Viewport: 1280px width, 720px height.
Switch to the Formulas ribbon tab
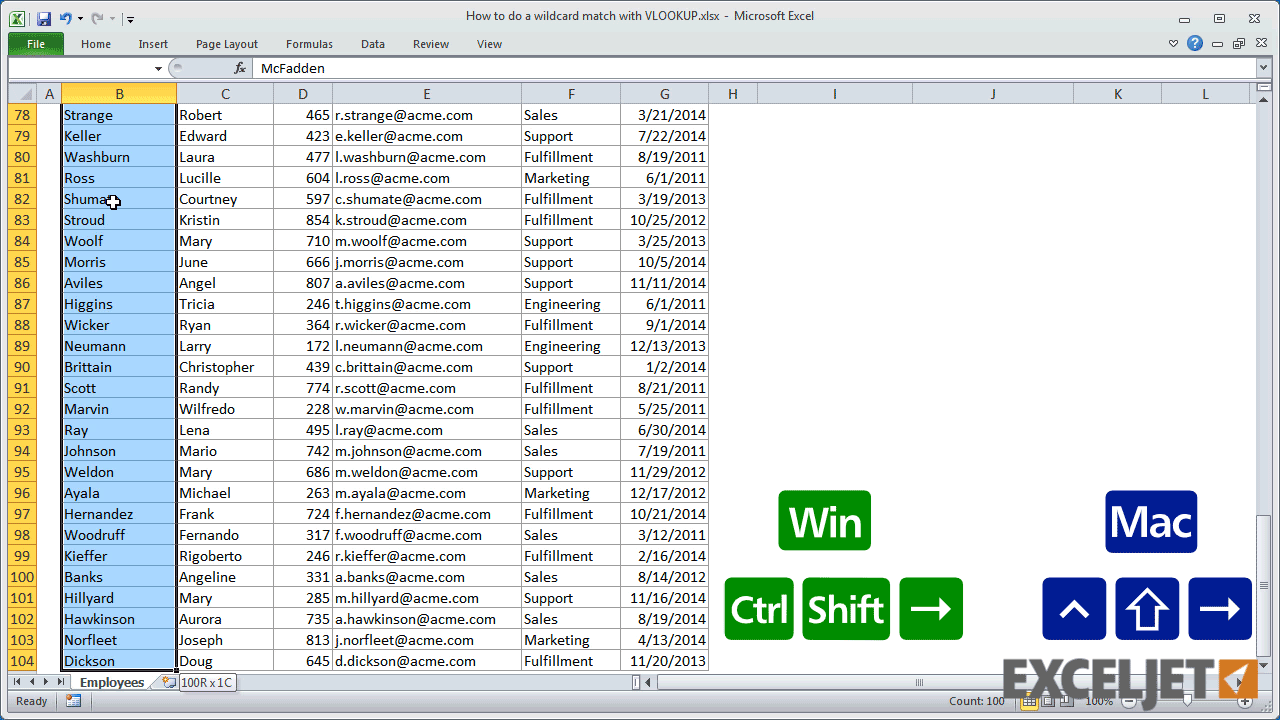[309, 44]
